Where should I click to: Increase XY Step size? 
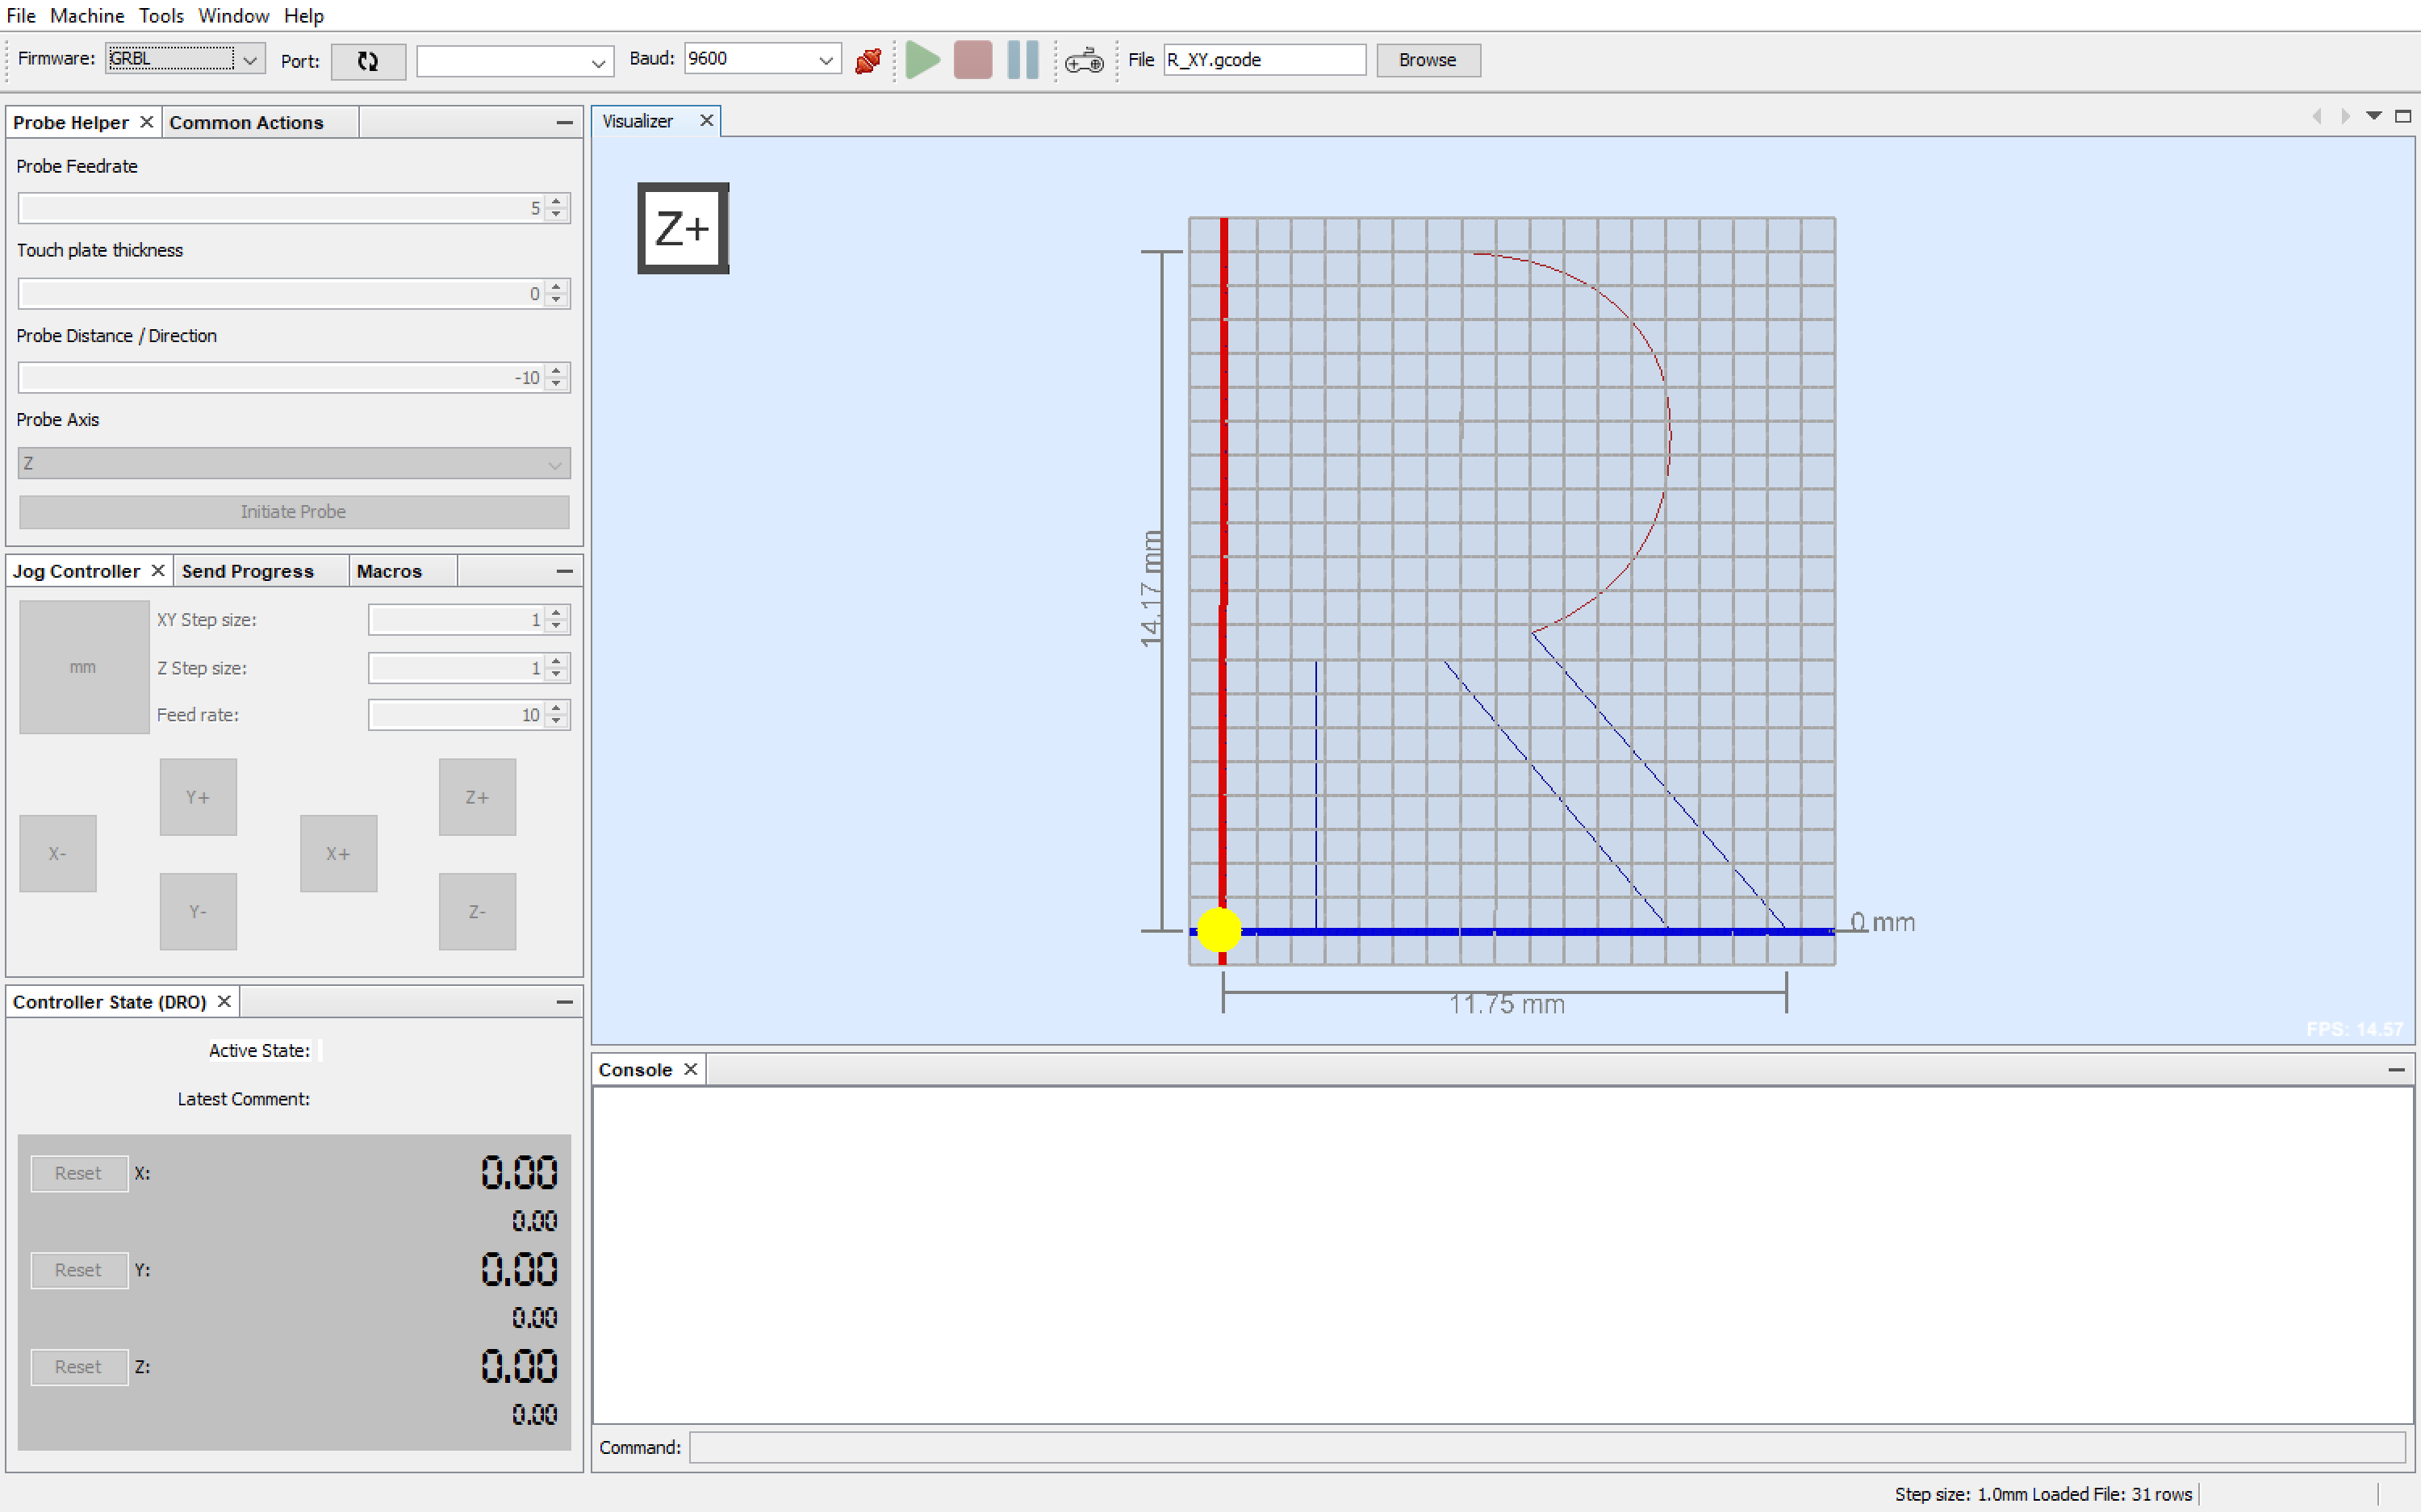click(x=557, y=612)
